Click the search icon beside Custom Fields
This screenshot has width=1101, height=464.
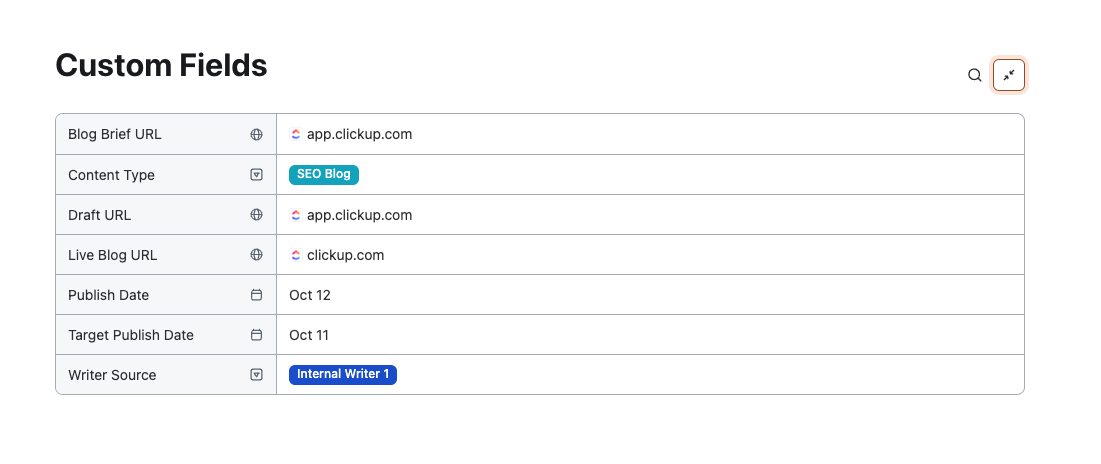pos(974,75)
